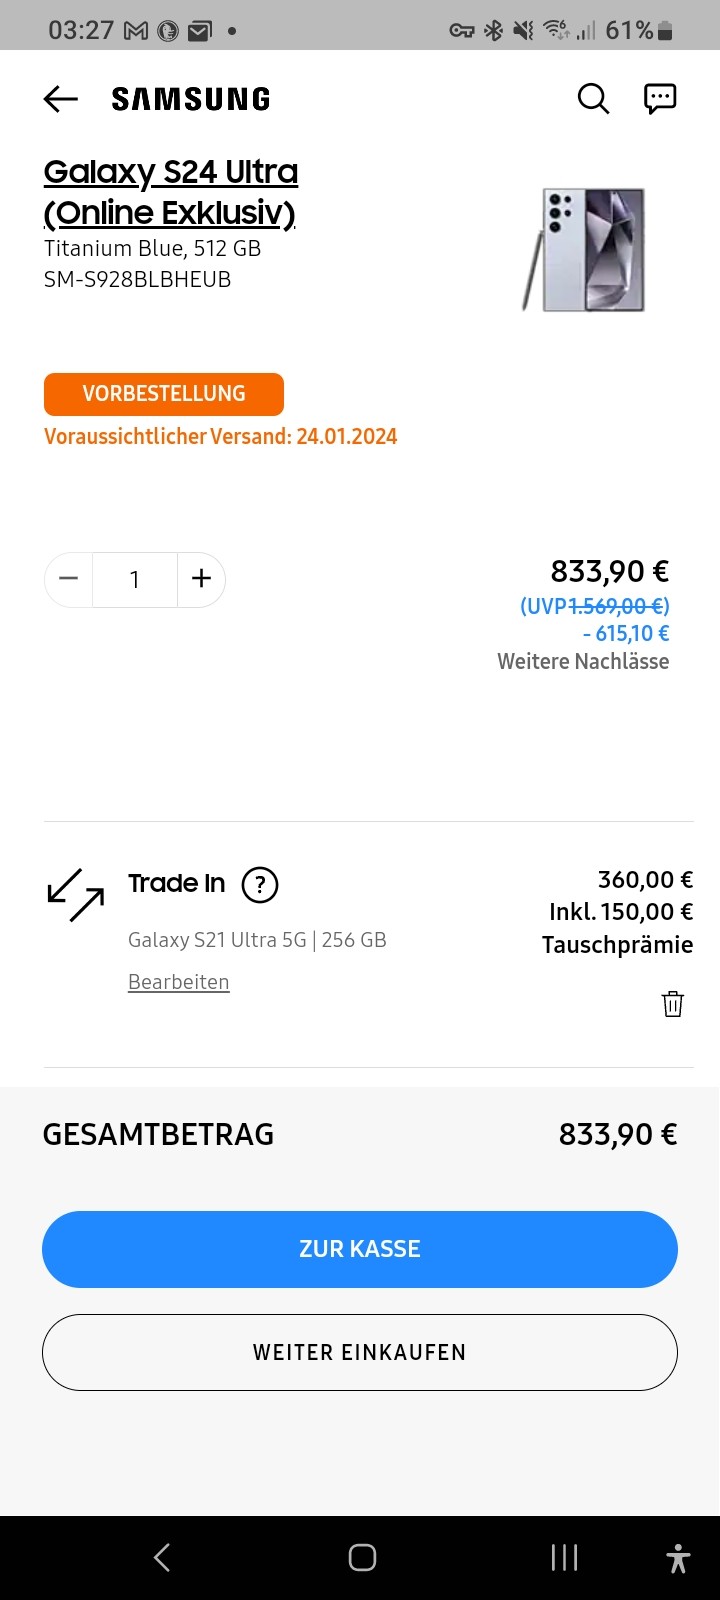Open Galaxy S24 Ultra product link
Viewport: 720px width, 1600px height.
pyautogui.click(x=171, y=192)
